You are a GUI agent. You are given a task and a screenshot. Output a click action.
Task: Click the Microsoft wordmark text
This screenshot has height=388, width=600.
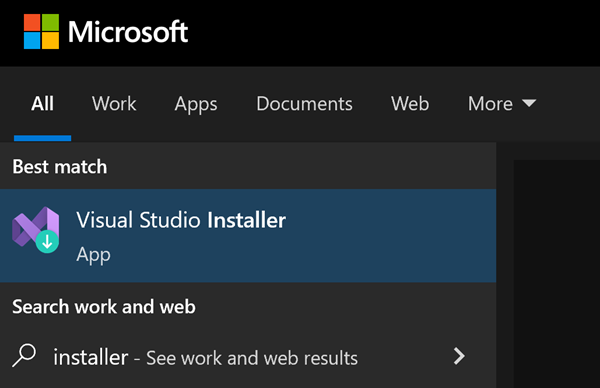click(128, 32)
